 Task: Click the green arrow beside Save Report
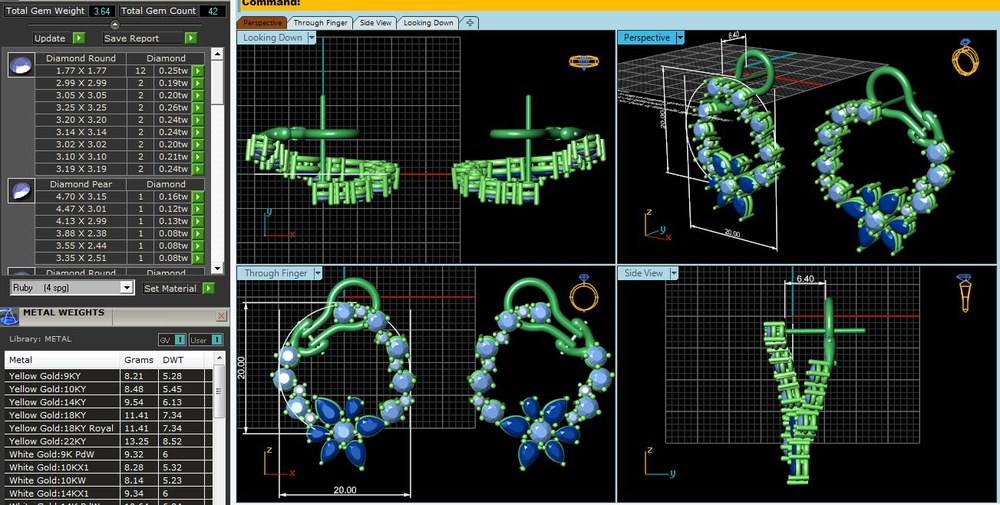click(x=191, y=38)
